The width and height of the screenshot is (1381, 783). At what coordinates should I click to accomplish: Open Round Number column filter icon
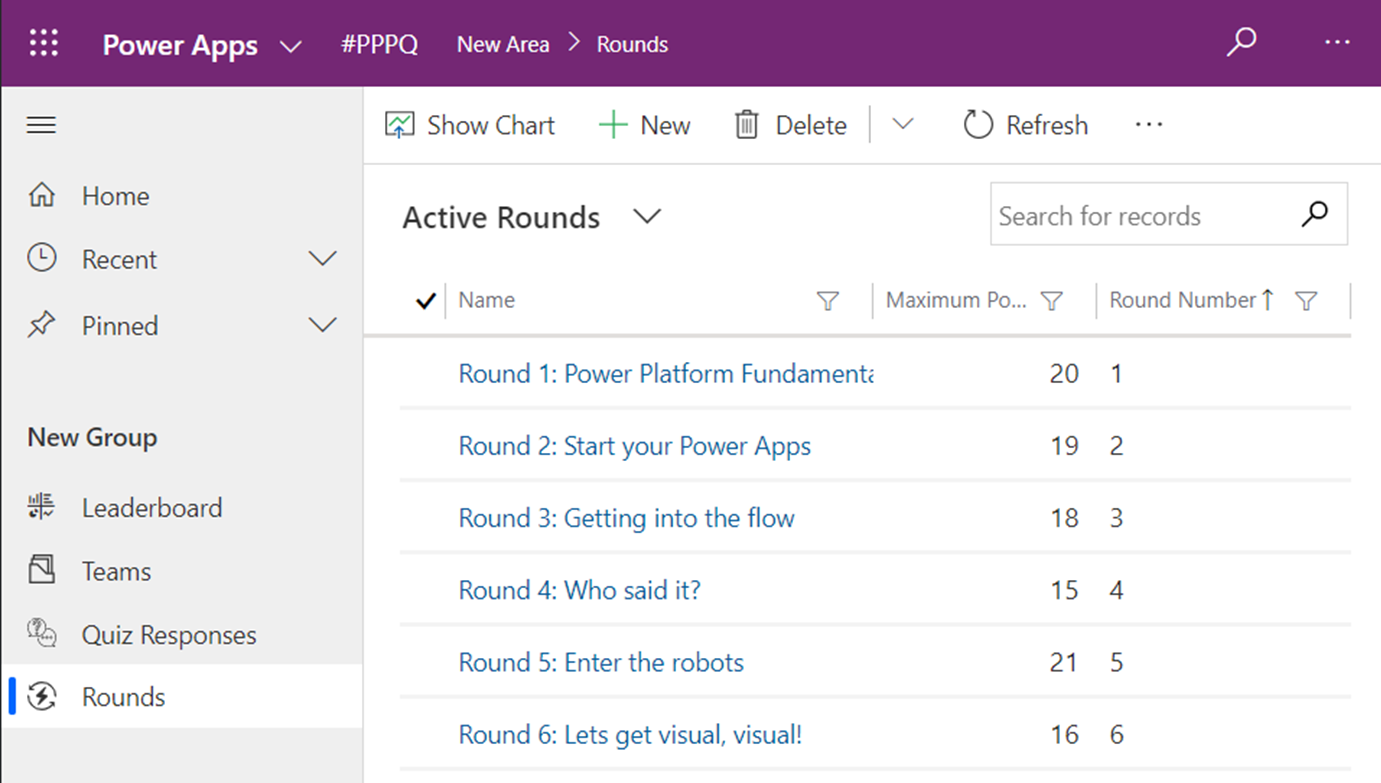(1306, 301)
